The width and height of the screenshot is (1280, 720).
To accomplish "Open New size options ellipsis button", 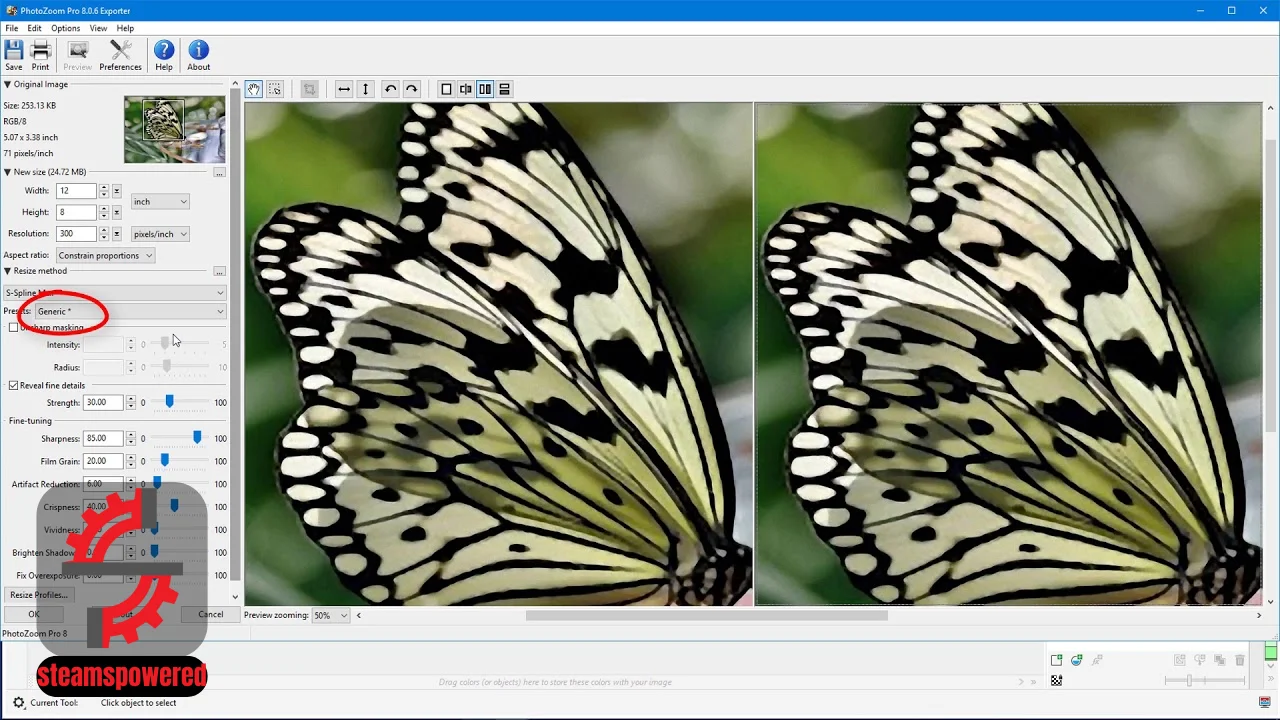I will 219,173.
